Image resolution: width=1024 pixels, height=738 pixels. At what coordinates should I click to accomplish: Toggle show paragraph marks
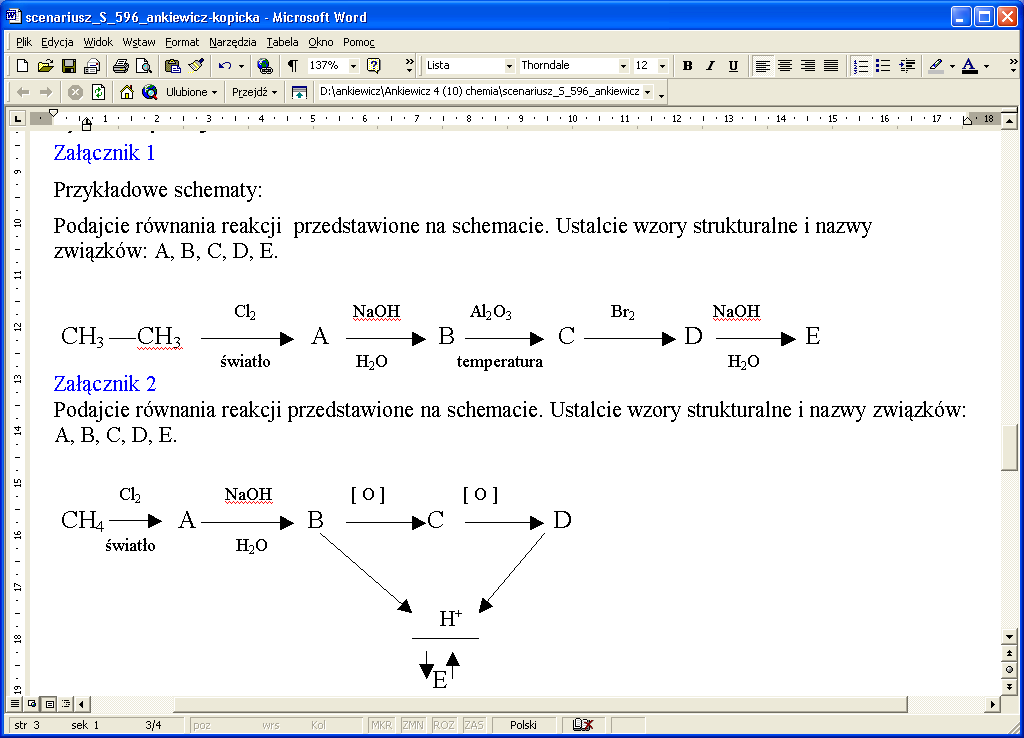(293, 65)
